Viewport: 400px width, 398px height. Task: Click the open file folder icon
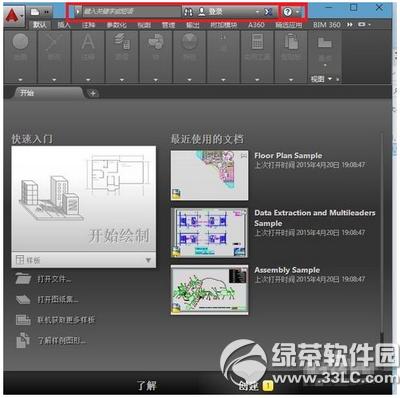tap(23, 279)
